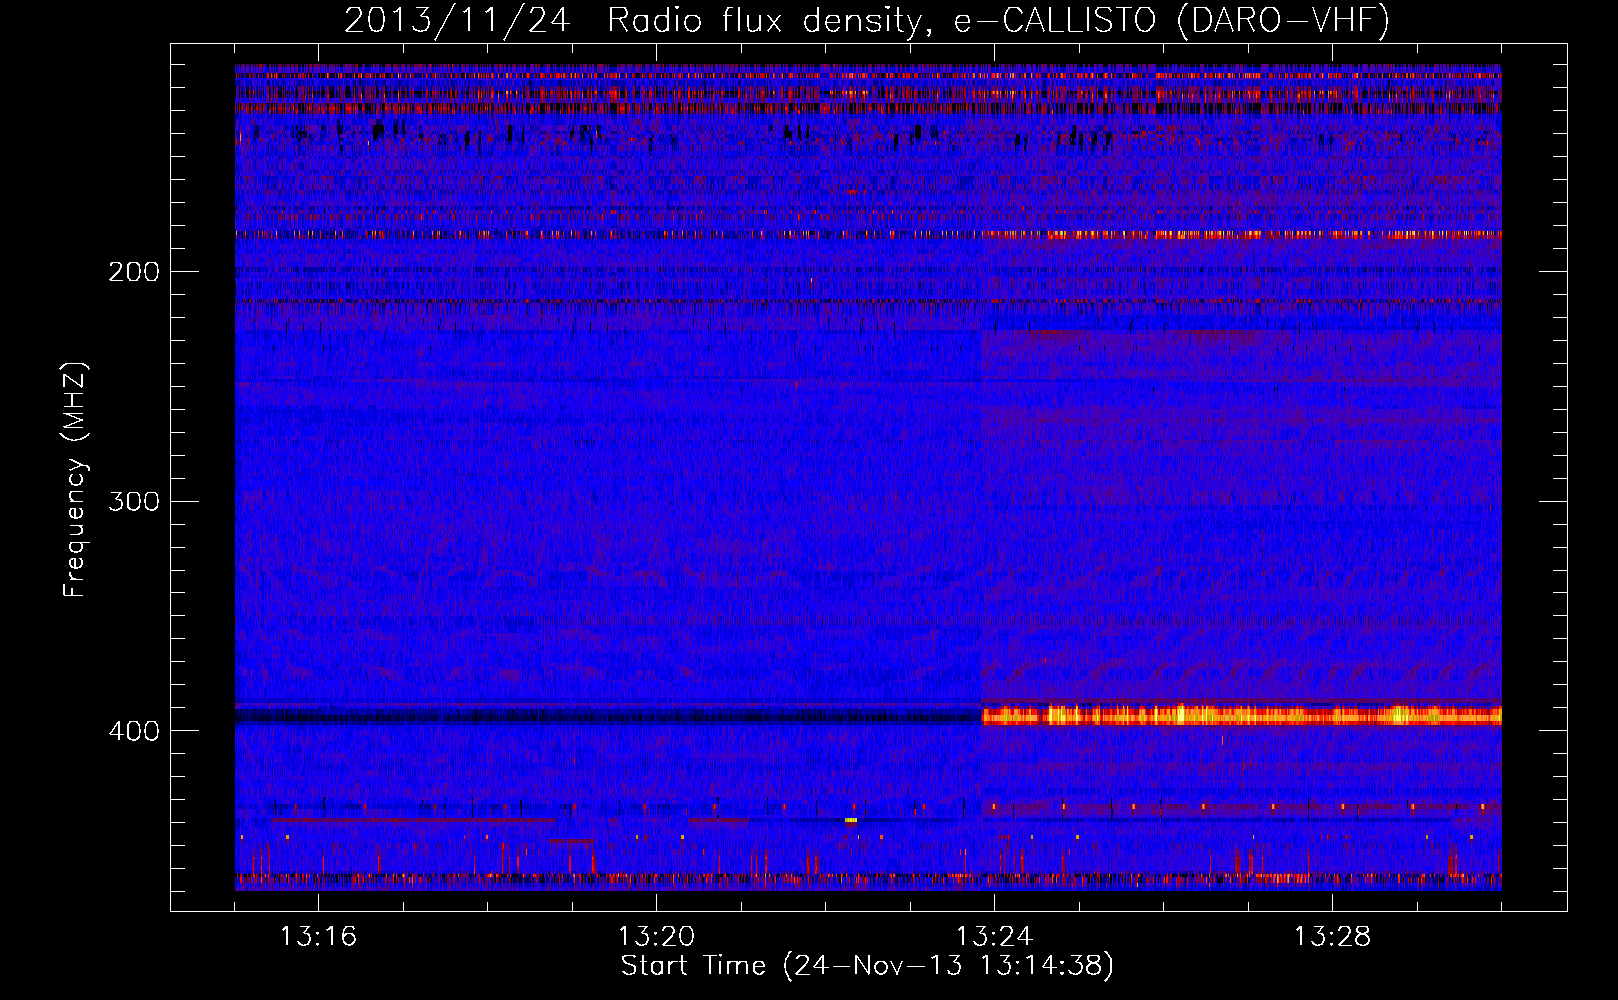This screenshot has width=1618, height=1000.
Task: Click the small yellow blip near 13:22
Action: [851, 820]
